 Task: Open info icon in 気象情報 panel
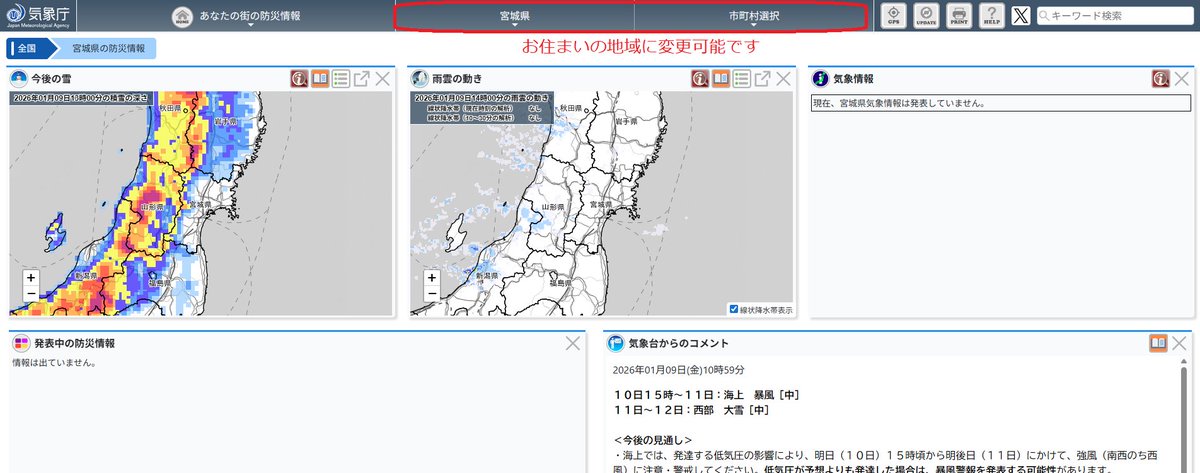pyautogui.click(x=1161, y=78)
